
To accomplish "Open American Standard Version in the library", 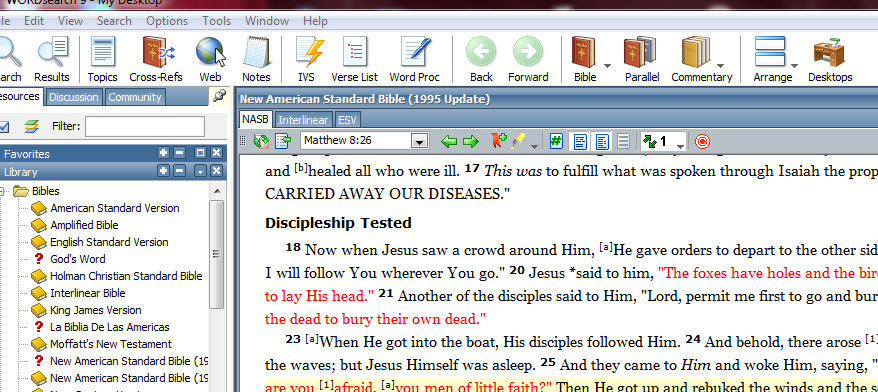I will [x=115, y=208].
